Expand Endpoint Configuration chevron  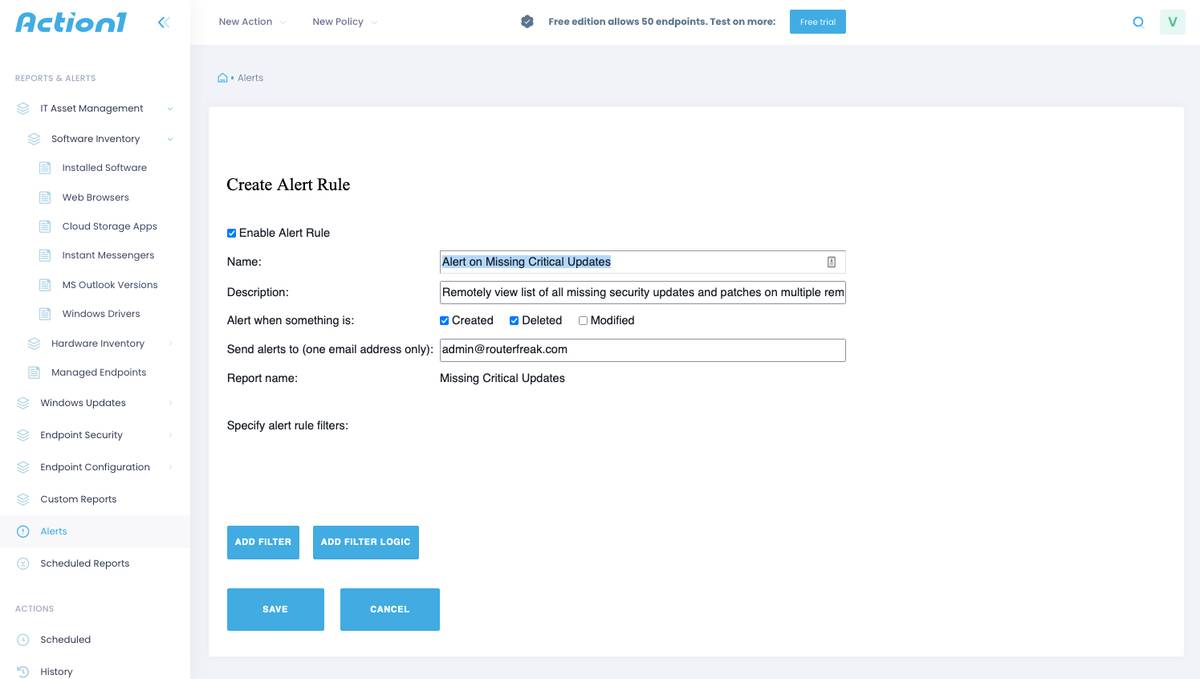[170, 467]
